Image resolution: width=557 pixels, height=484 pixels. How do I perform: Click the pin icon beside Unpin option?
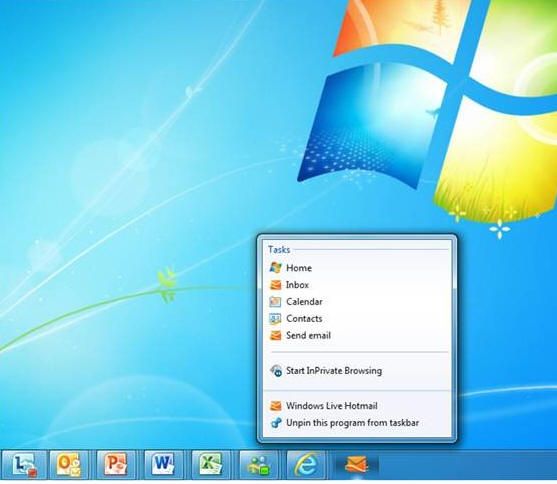pyautogui.click(x=276, y=423)
